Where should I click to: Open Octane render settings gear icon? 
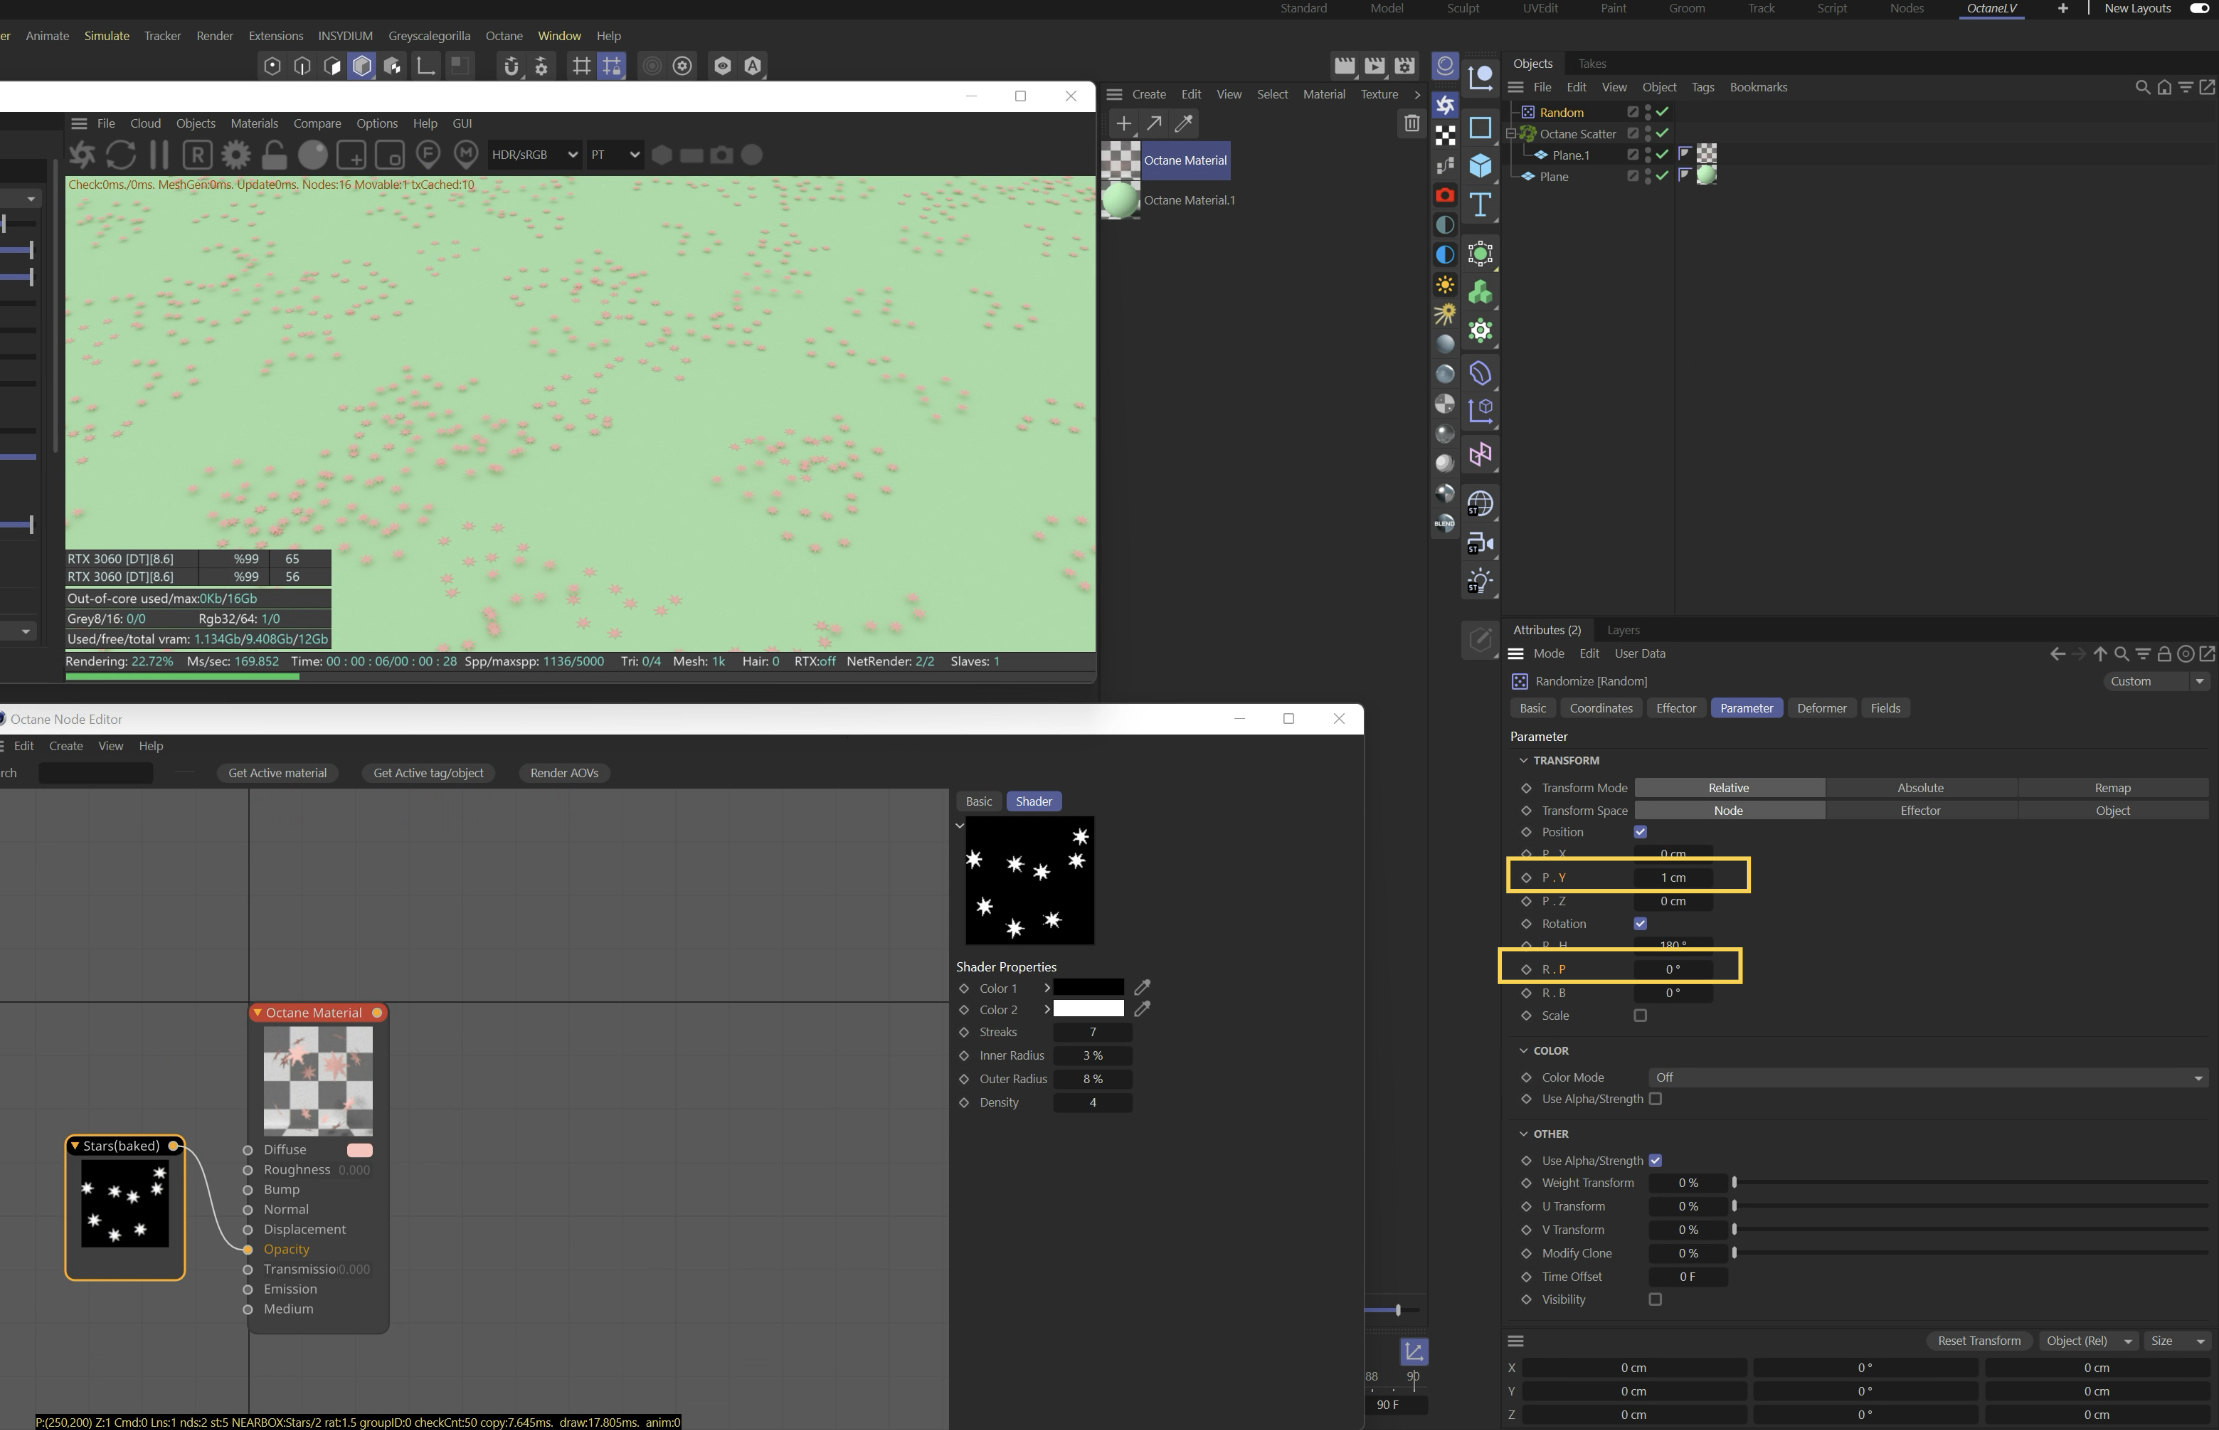tap(236, 155)
